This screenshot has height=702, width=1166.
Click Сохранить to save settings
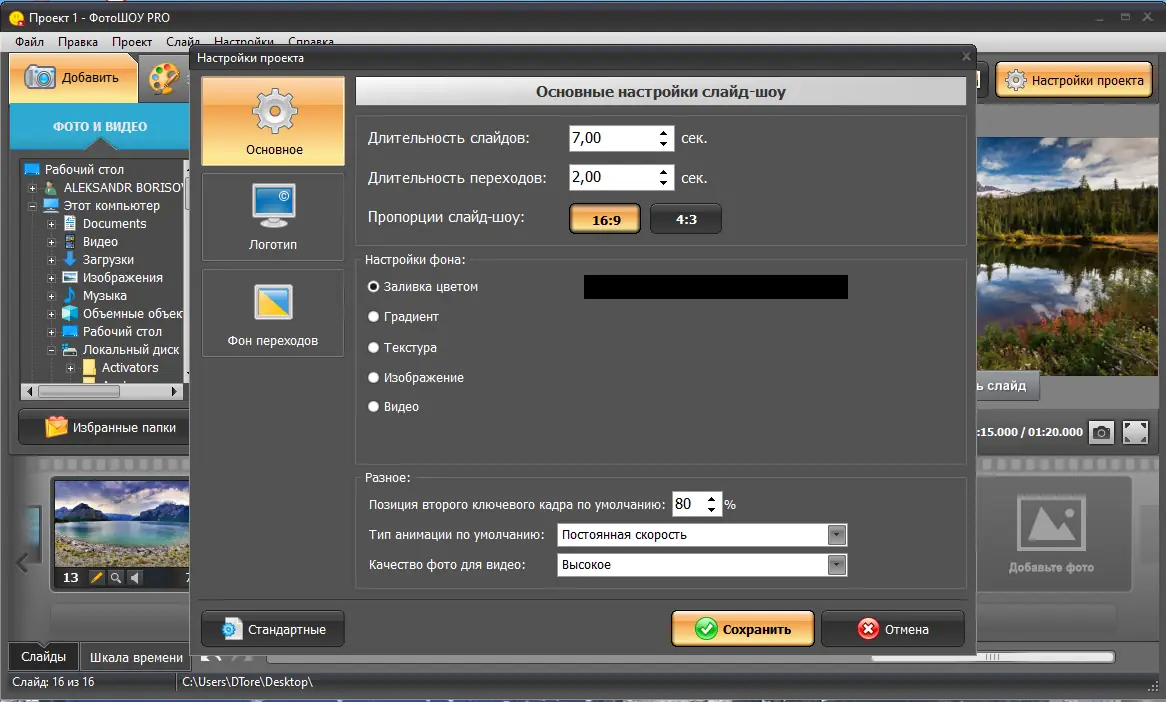[743, 629]
